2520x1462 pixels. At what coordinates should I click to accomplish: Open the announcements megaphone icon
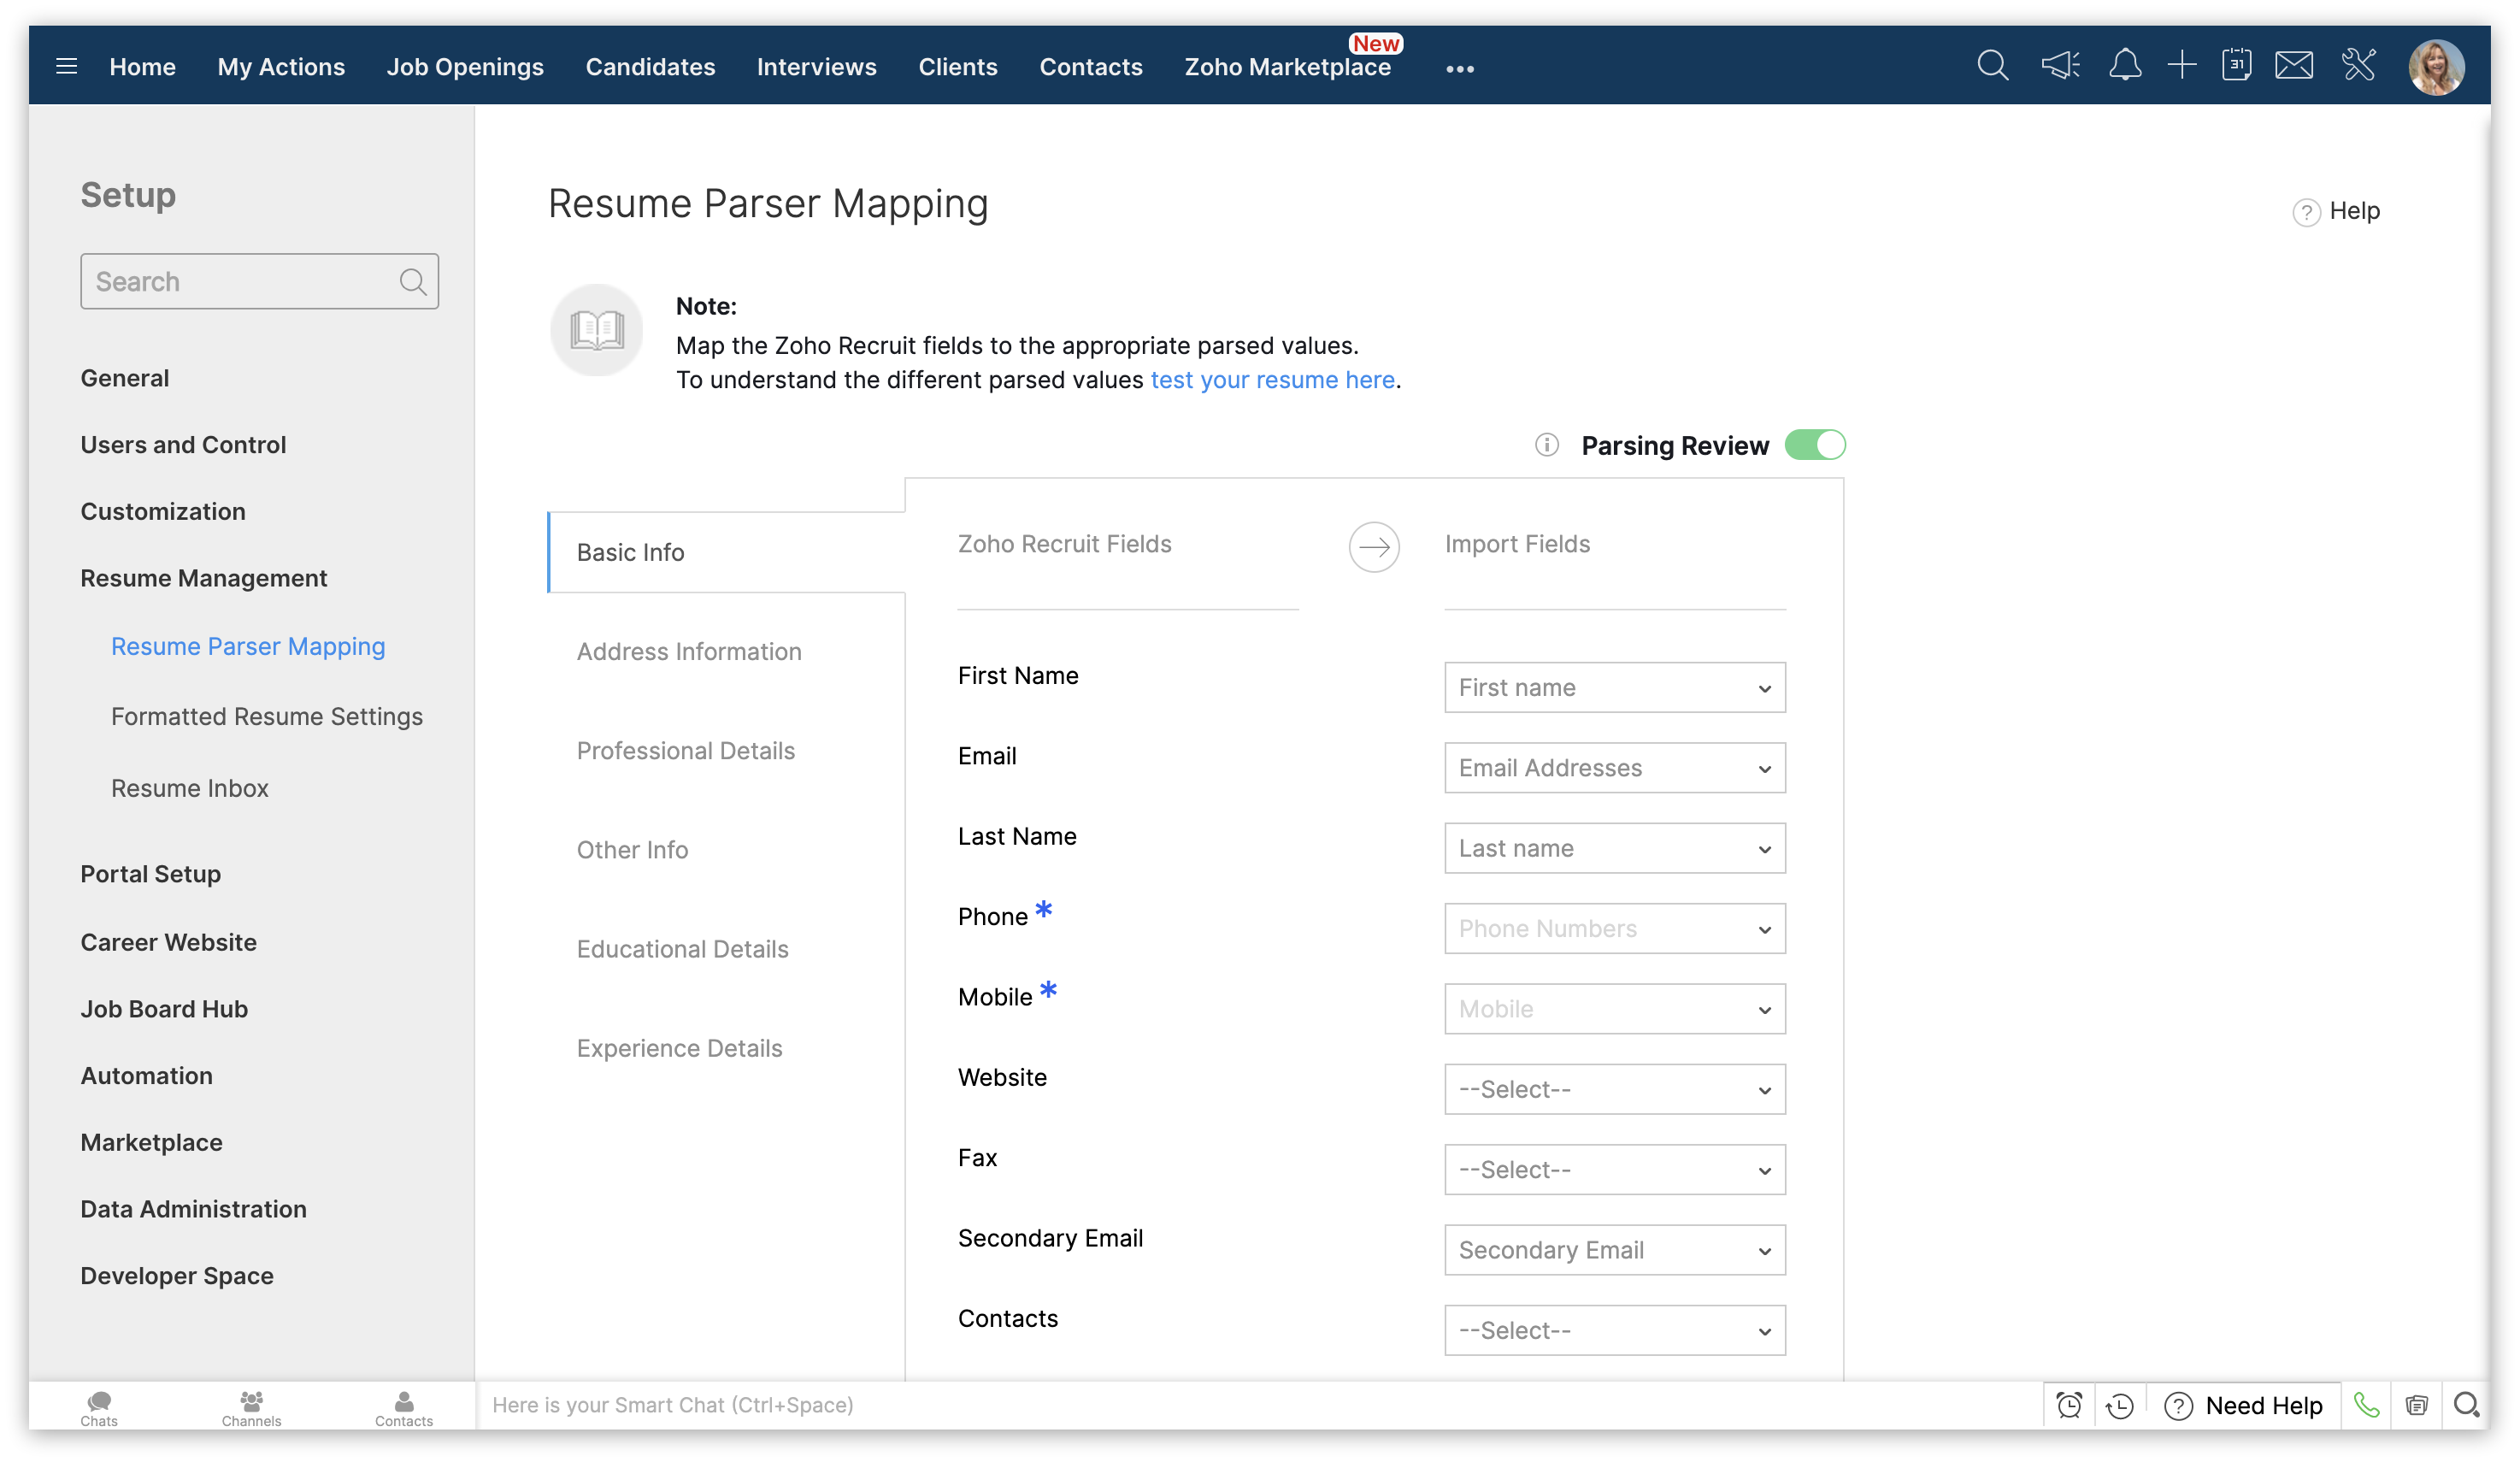[x=2060, y=66]
